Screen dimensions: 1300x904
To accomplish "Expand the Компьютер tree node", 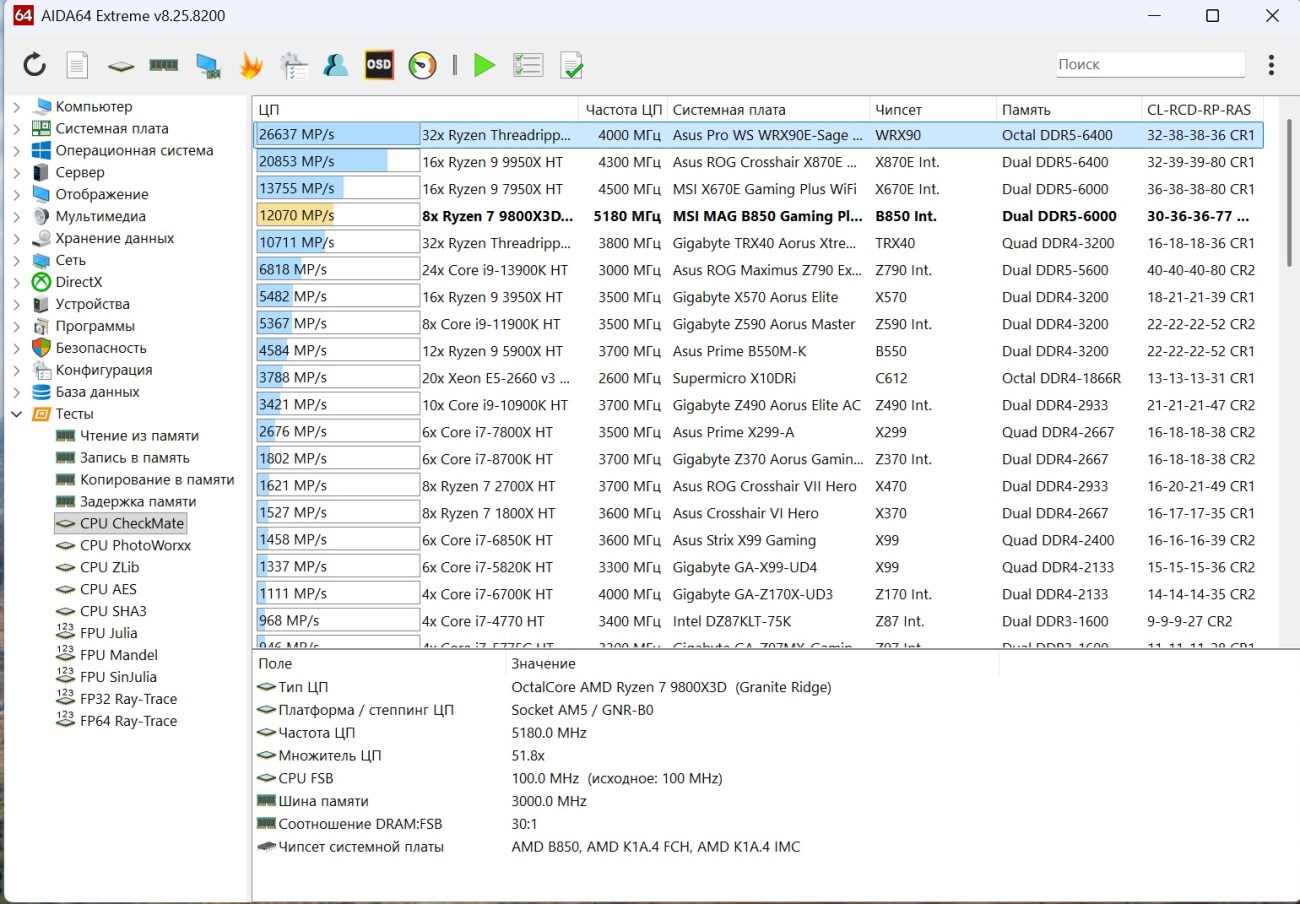I will coord(16,107).
